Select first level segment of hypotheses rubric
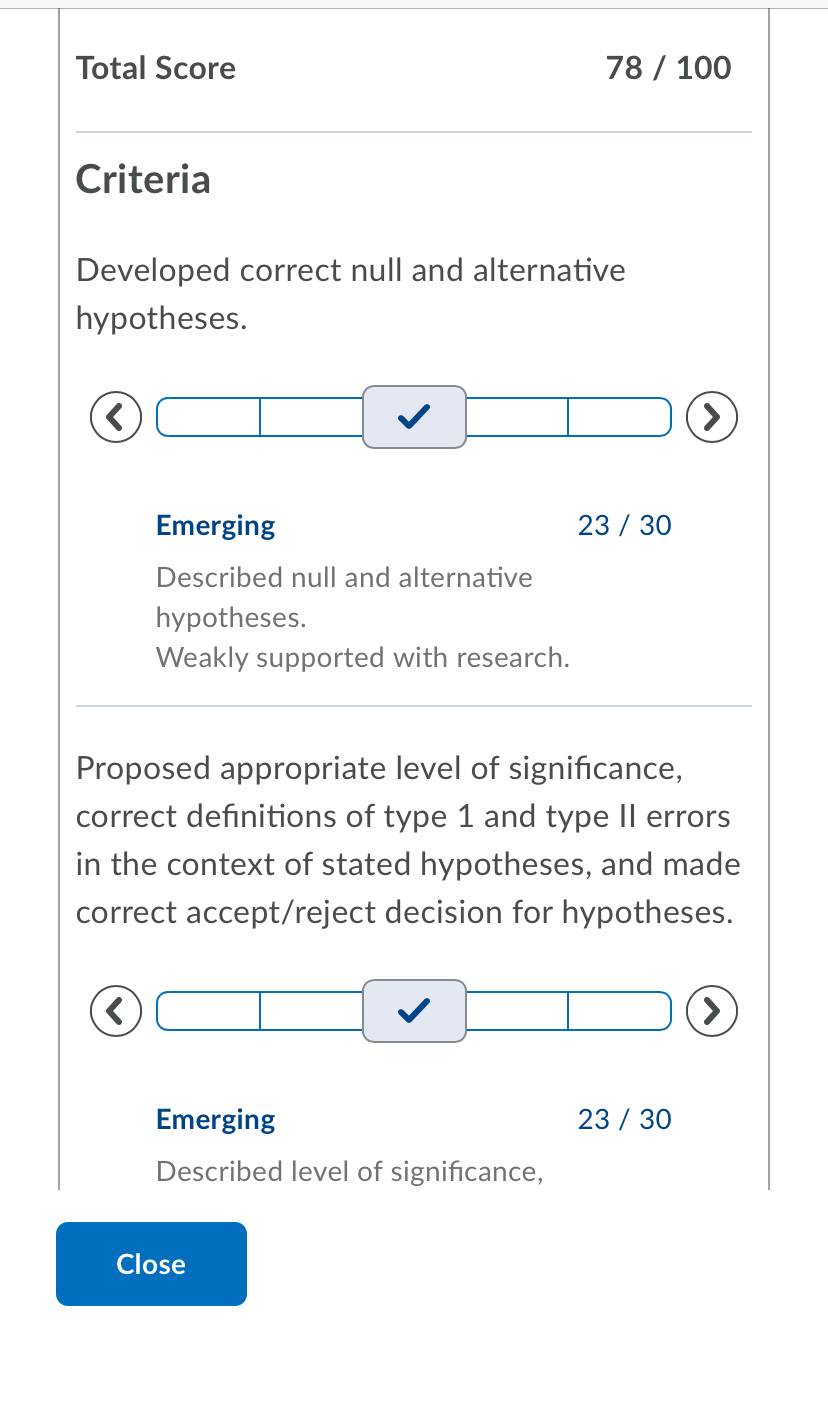The width and height of the screenshot is (828, 1426). coord(209,417)
